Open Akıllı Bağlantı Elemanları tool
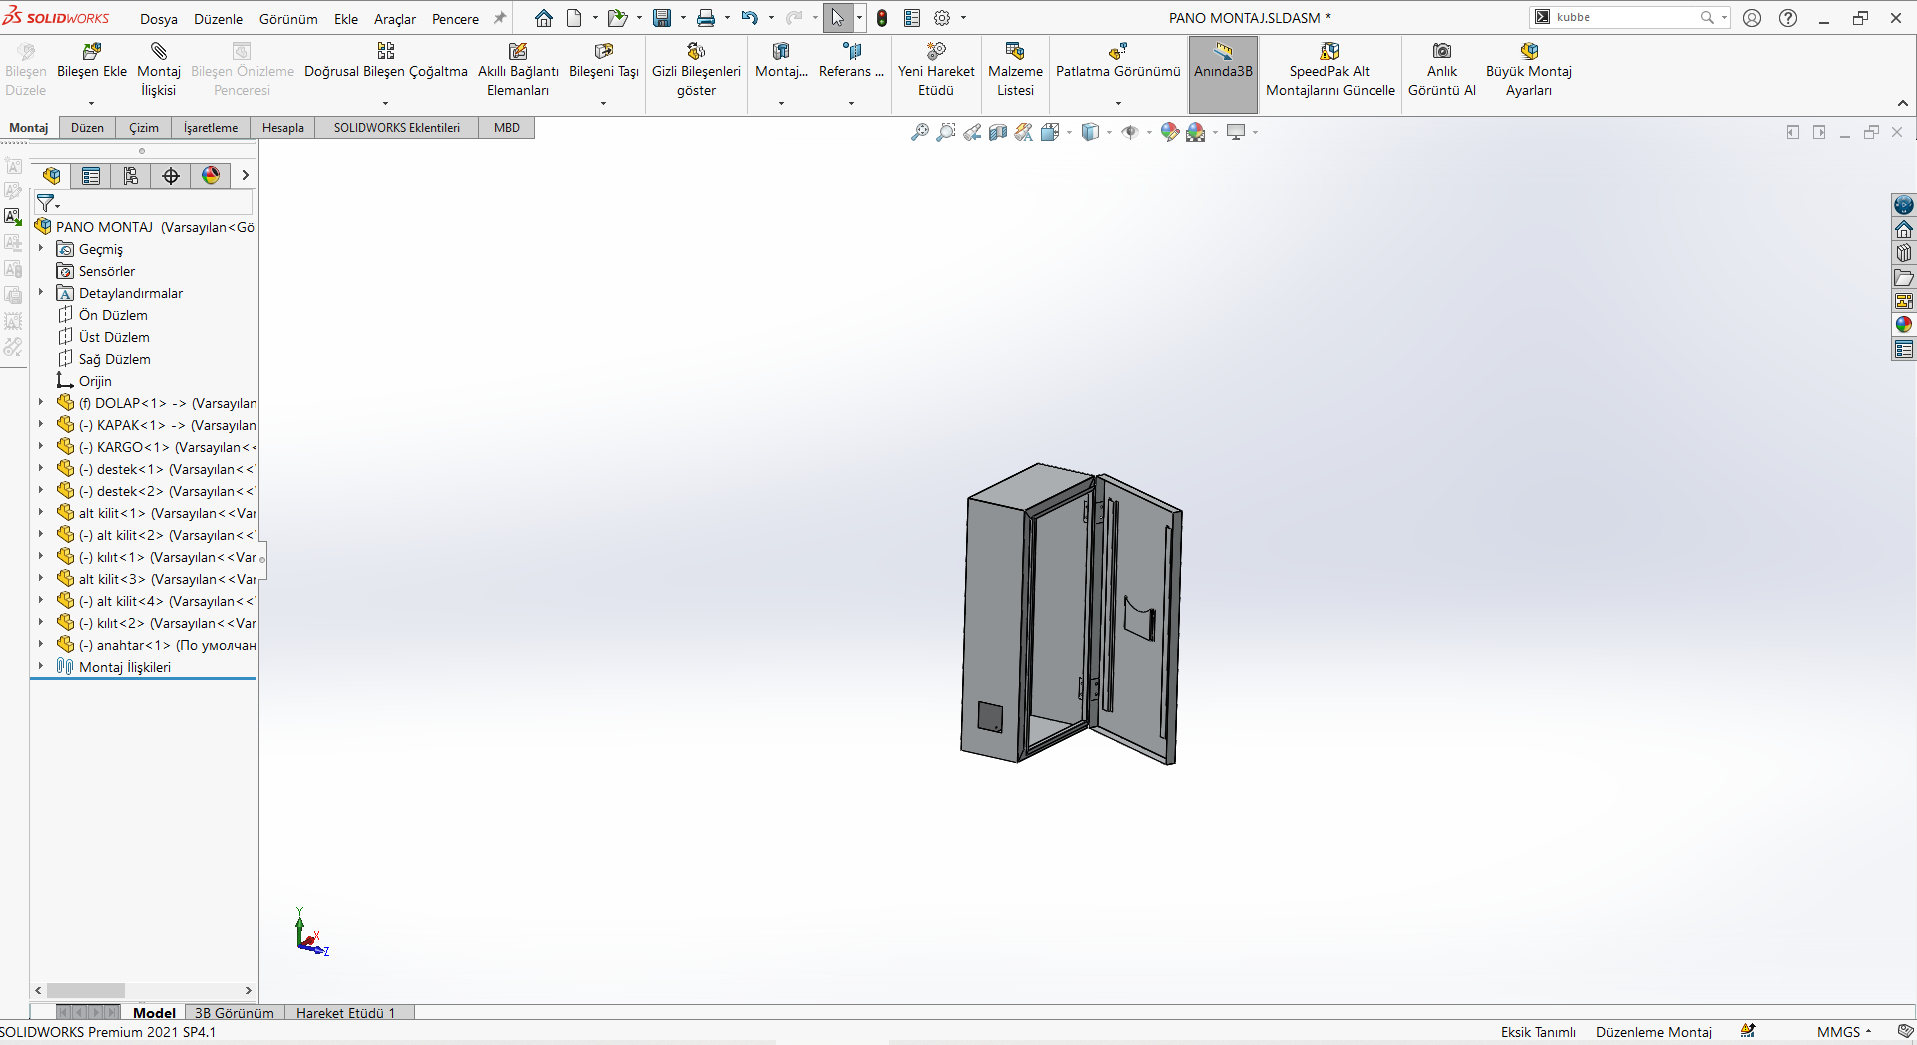This screenshot has height=1045, width=1917. (518, 70)
